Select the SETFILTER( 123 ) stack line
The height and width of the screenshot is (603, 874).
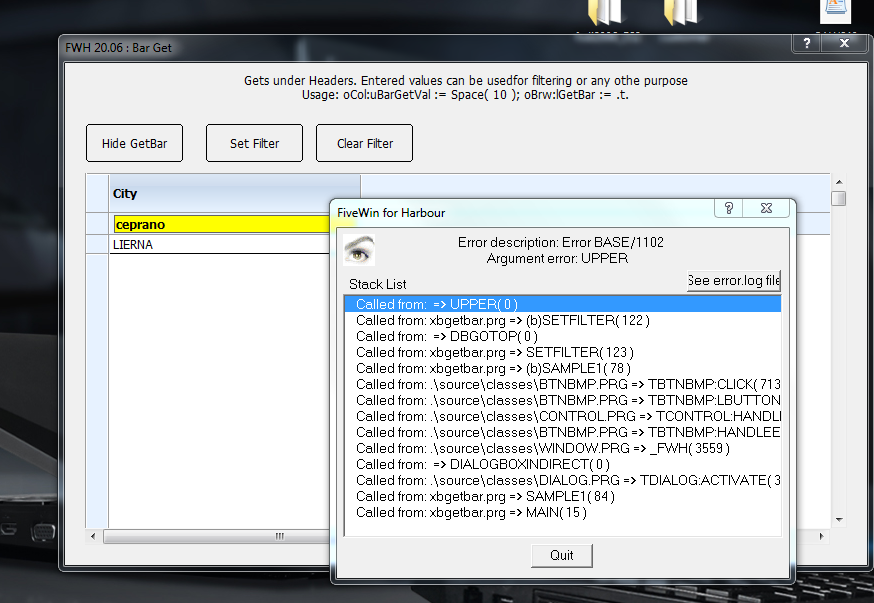[562, 352]
